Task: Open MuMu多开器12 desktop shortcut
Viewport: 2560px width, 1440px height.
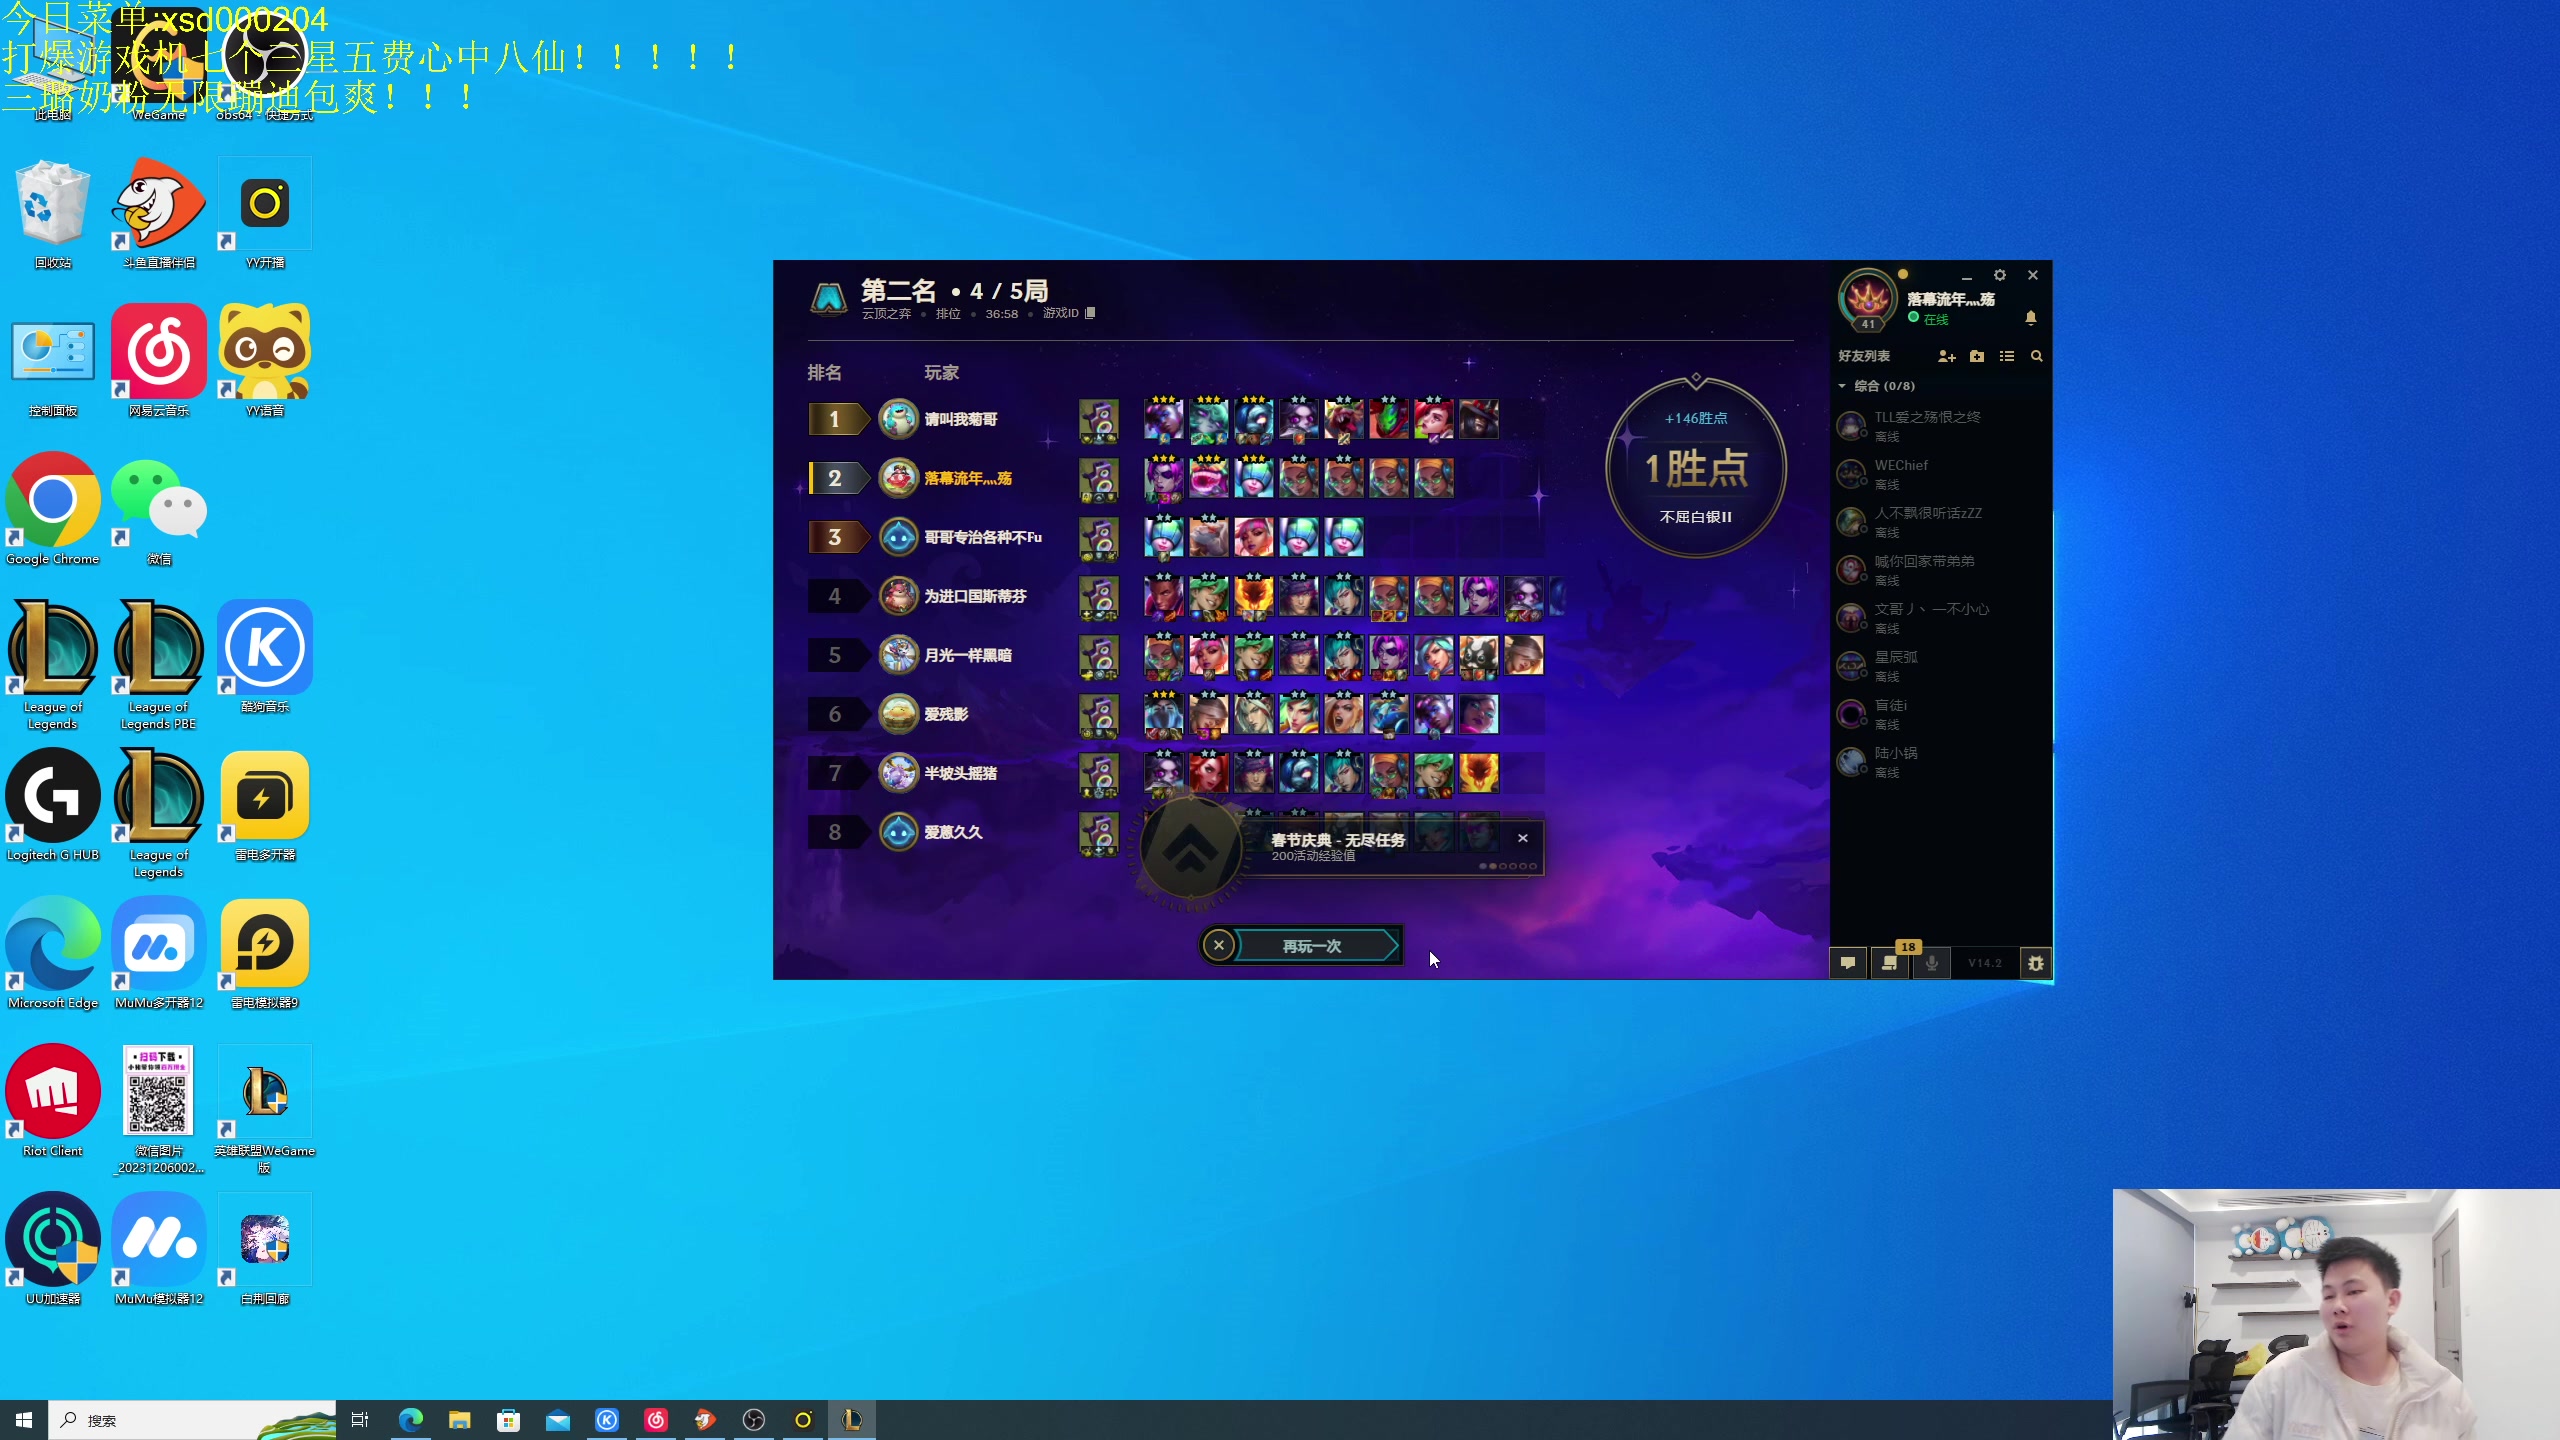Action: 159,954
